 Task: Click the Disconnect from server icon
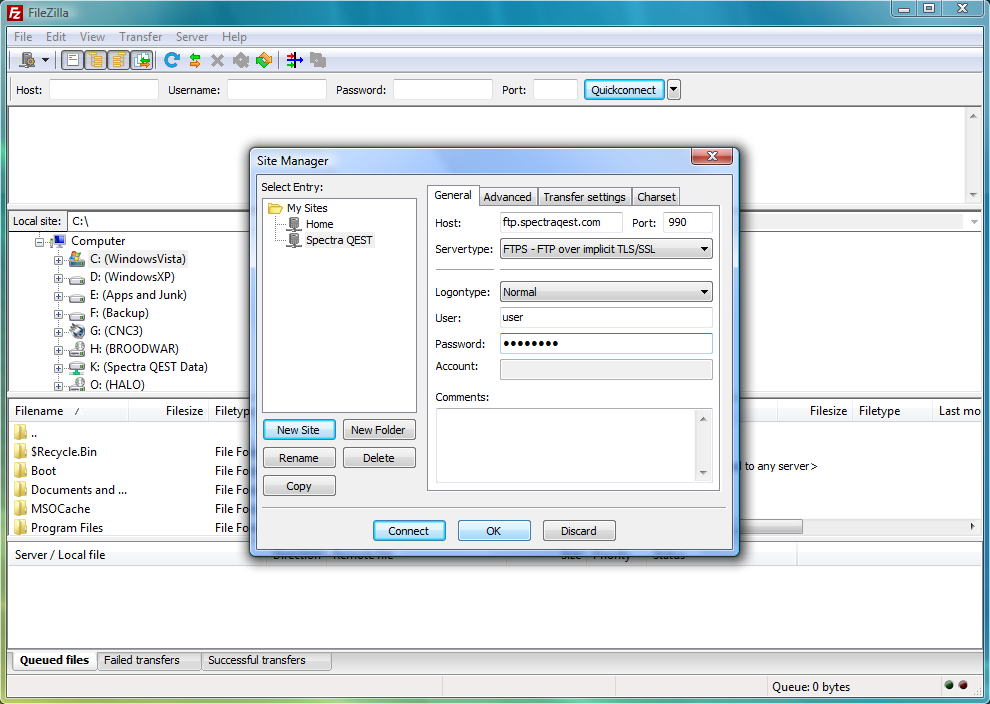pyautogui.click(x=240, y=60)
